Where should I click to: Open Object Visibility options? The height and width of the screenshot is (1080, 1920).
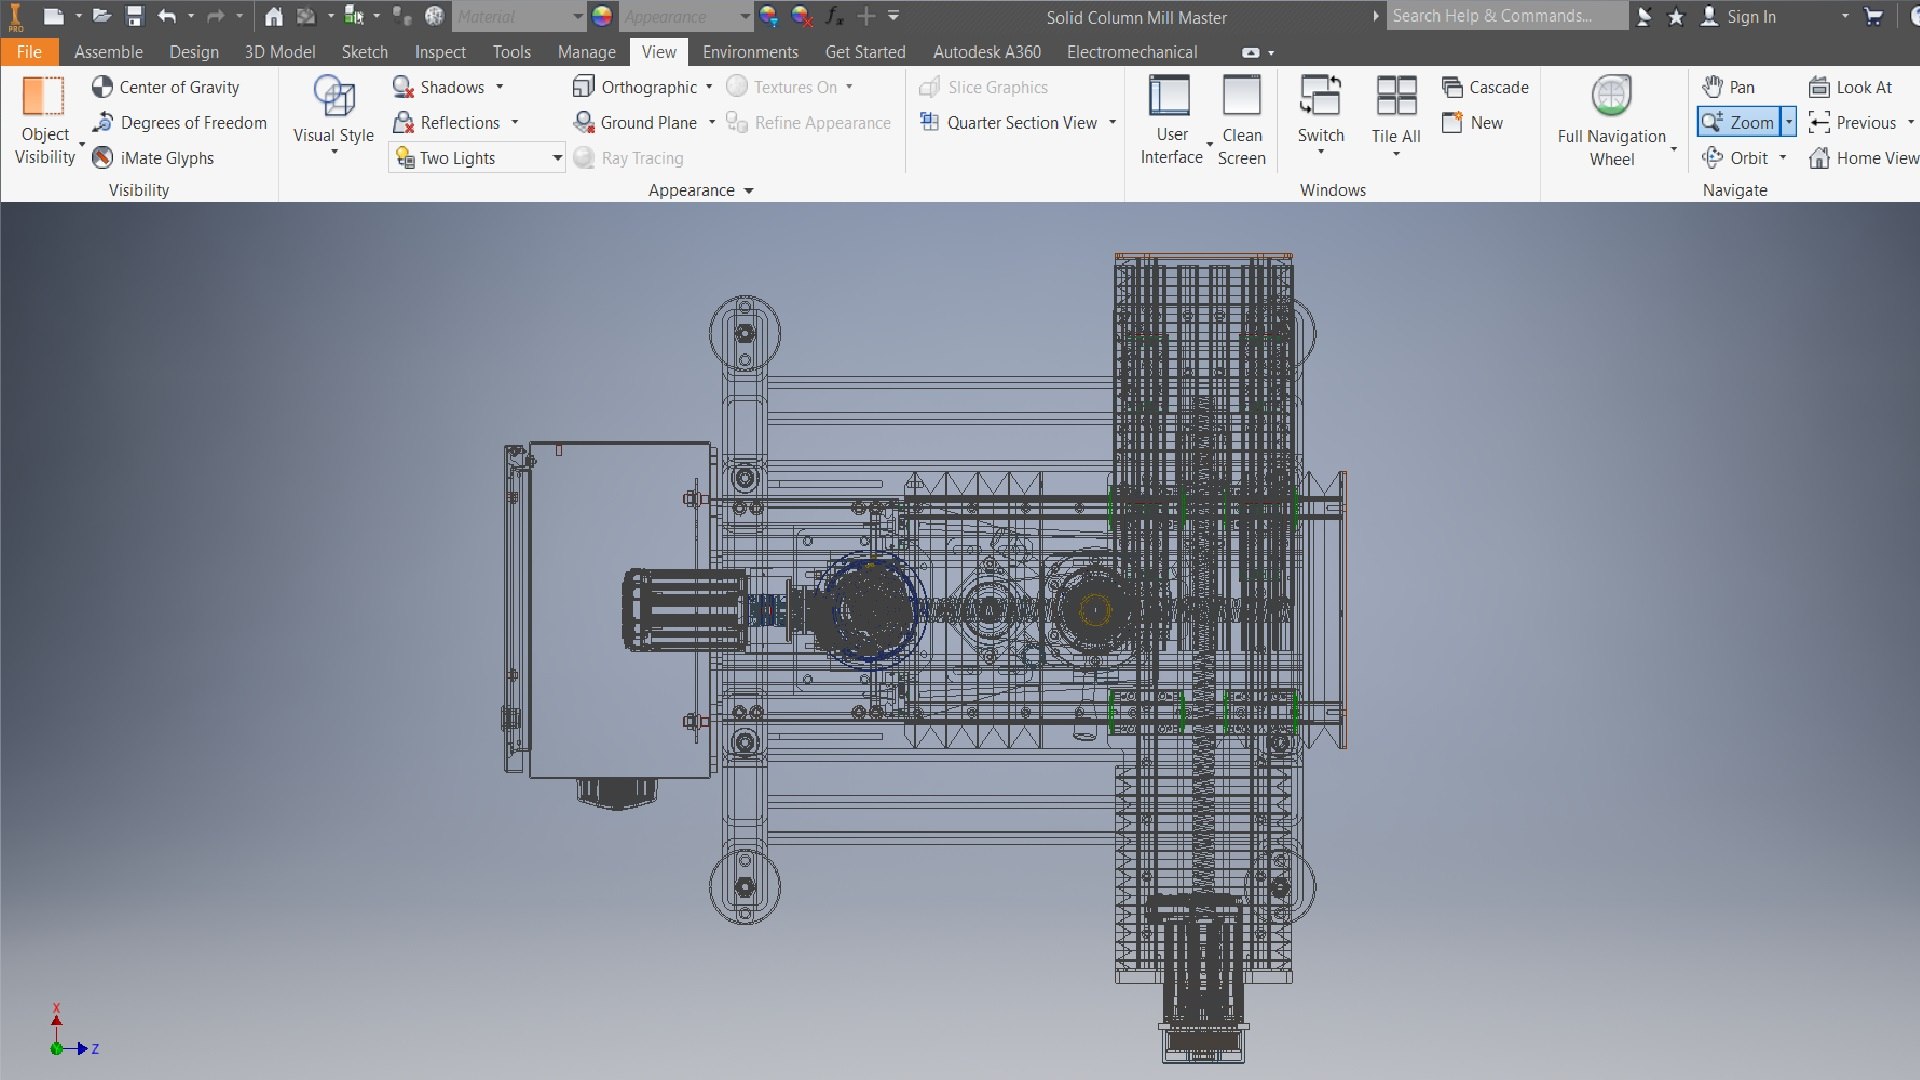[45, 121]
